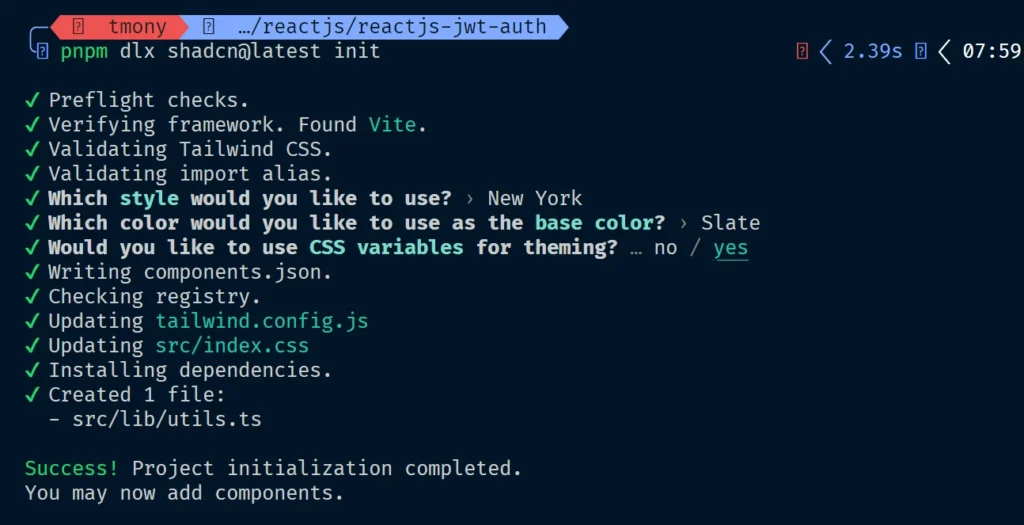Click the chevron before the 07:59 time
The image size is (1024, 525).
pos(944,51)
